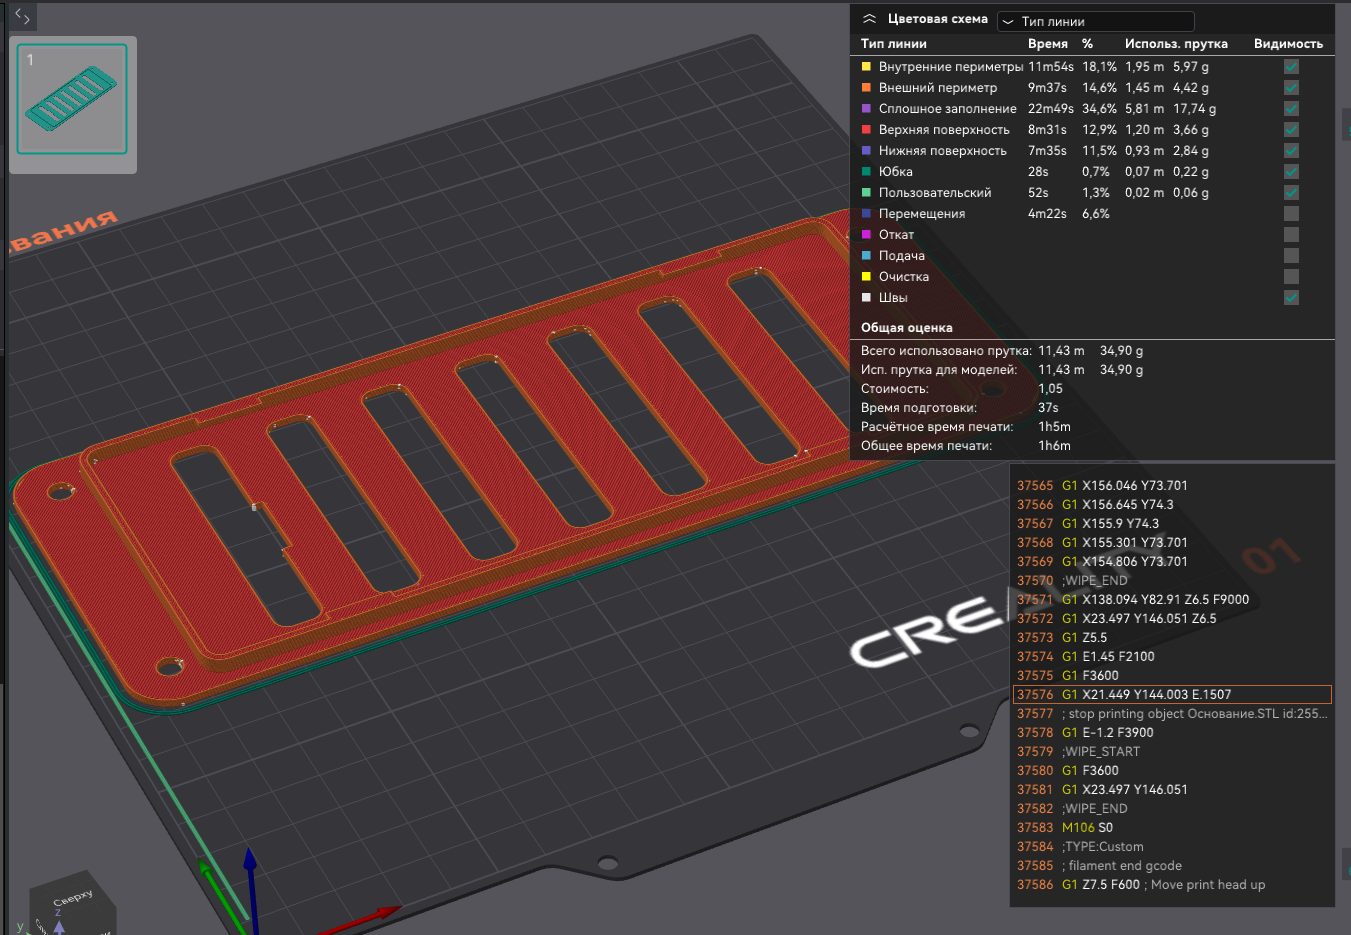This screenshot has height=935, width=1351.
Task: Click the magenta Откат color icon
Action: [866, 235]
